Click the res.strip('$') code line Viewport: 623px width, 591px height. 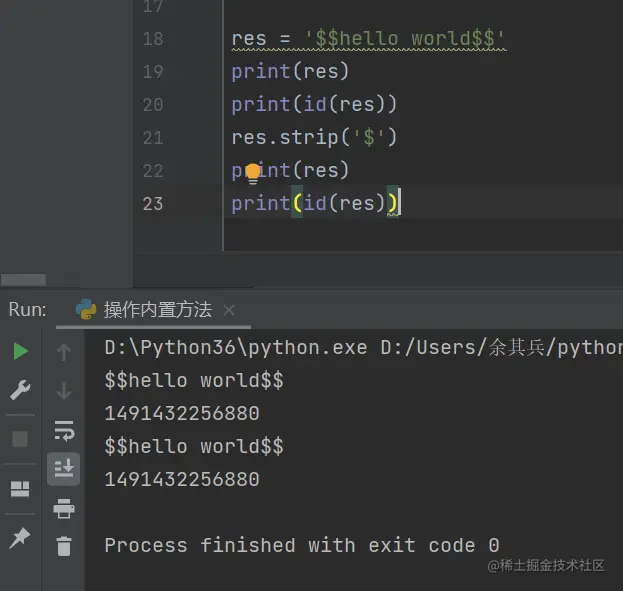(314, 137)
